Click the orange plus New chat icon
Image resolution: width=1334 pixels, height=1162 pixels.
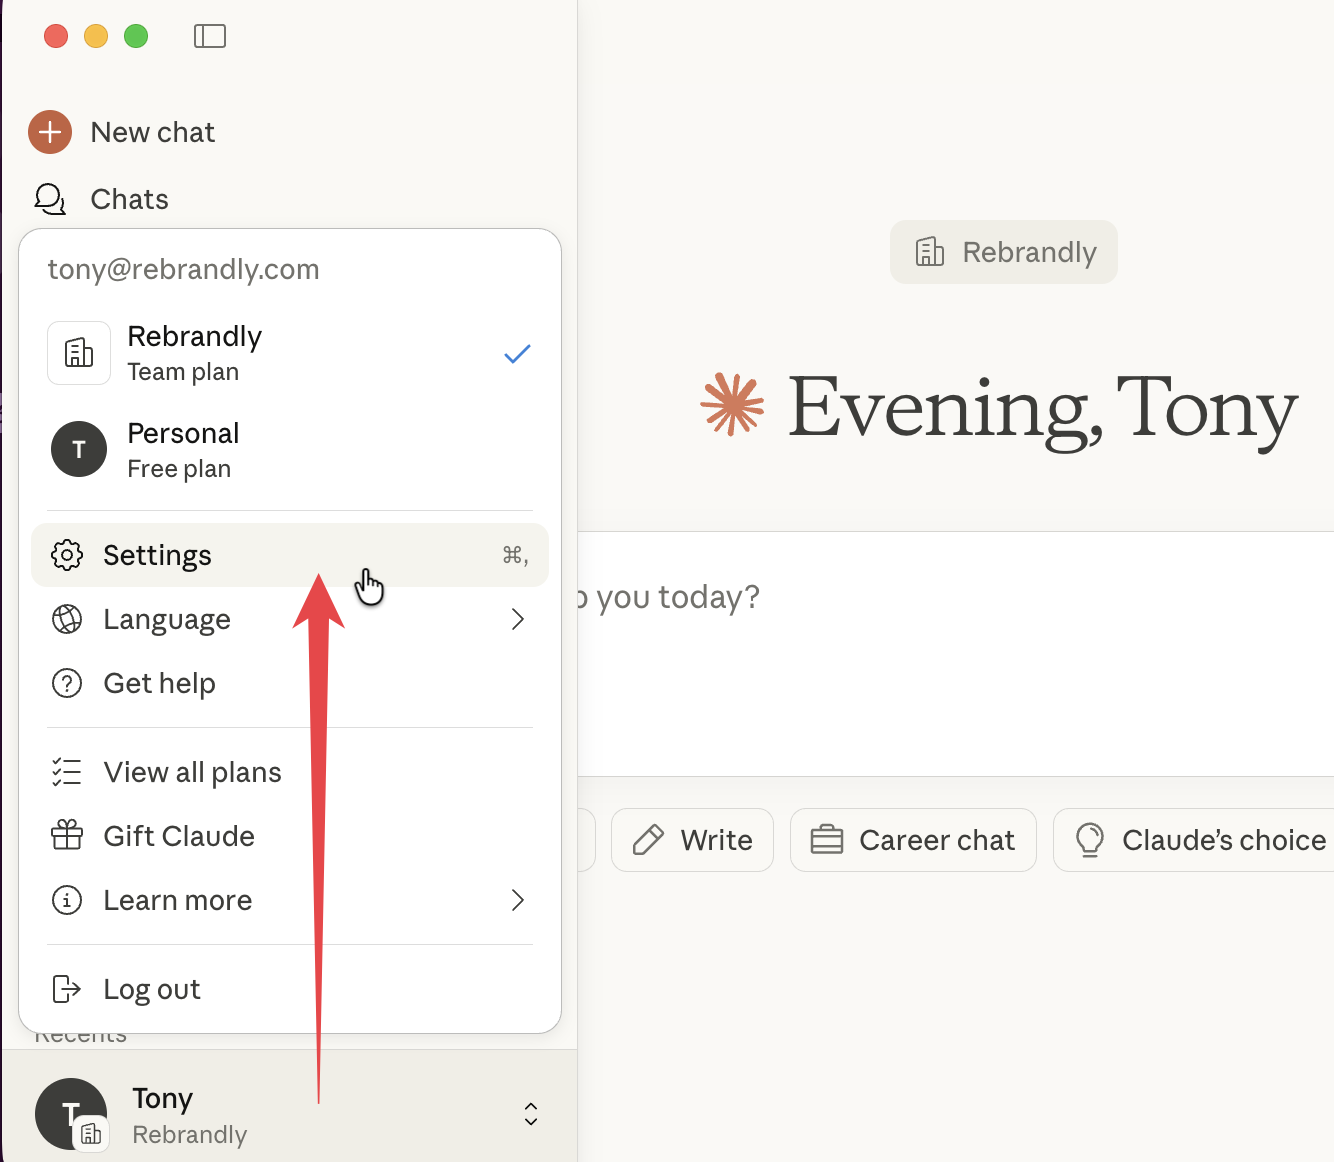click(50, 132)
